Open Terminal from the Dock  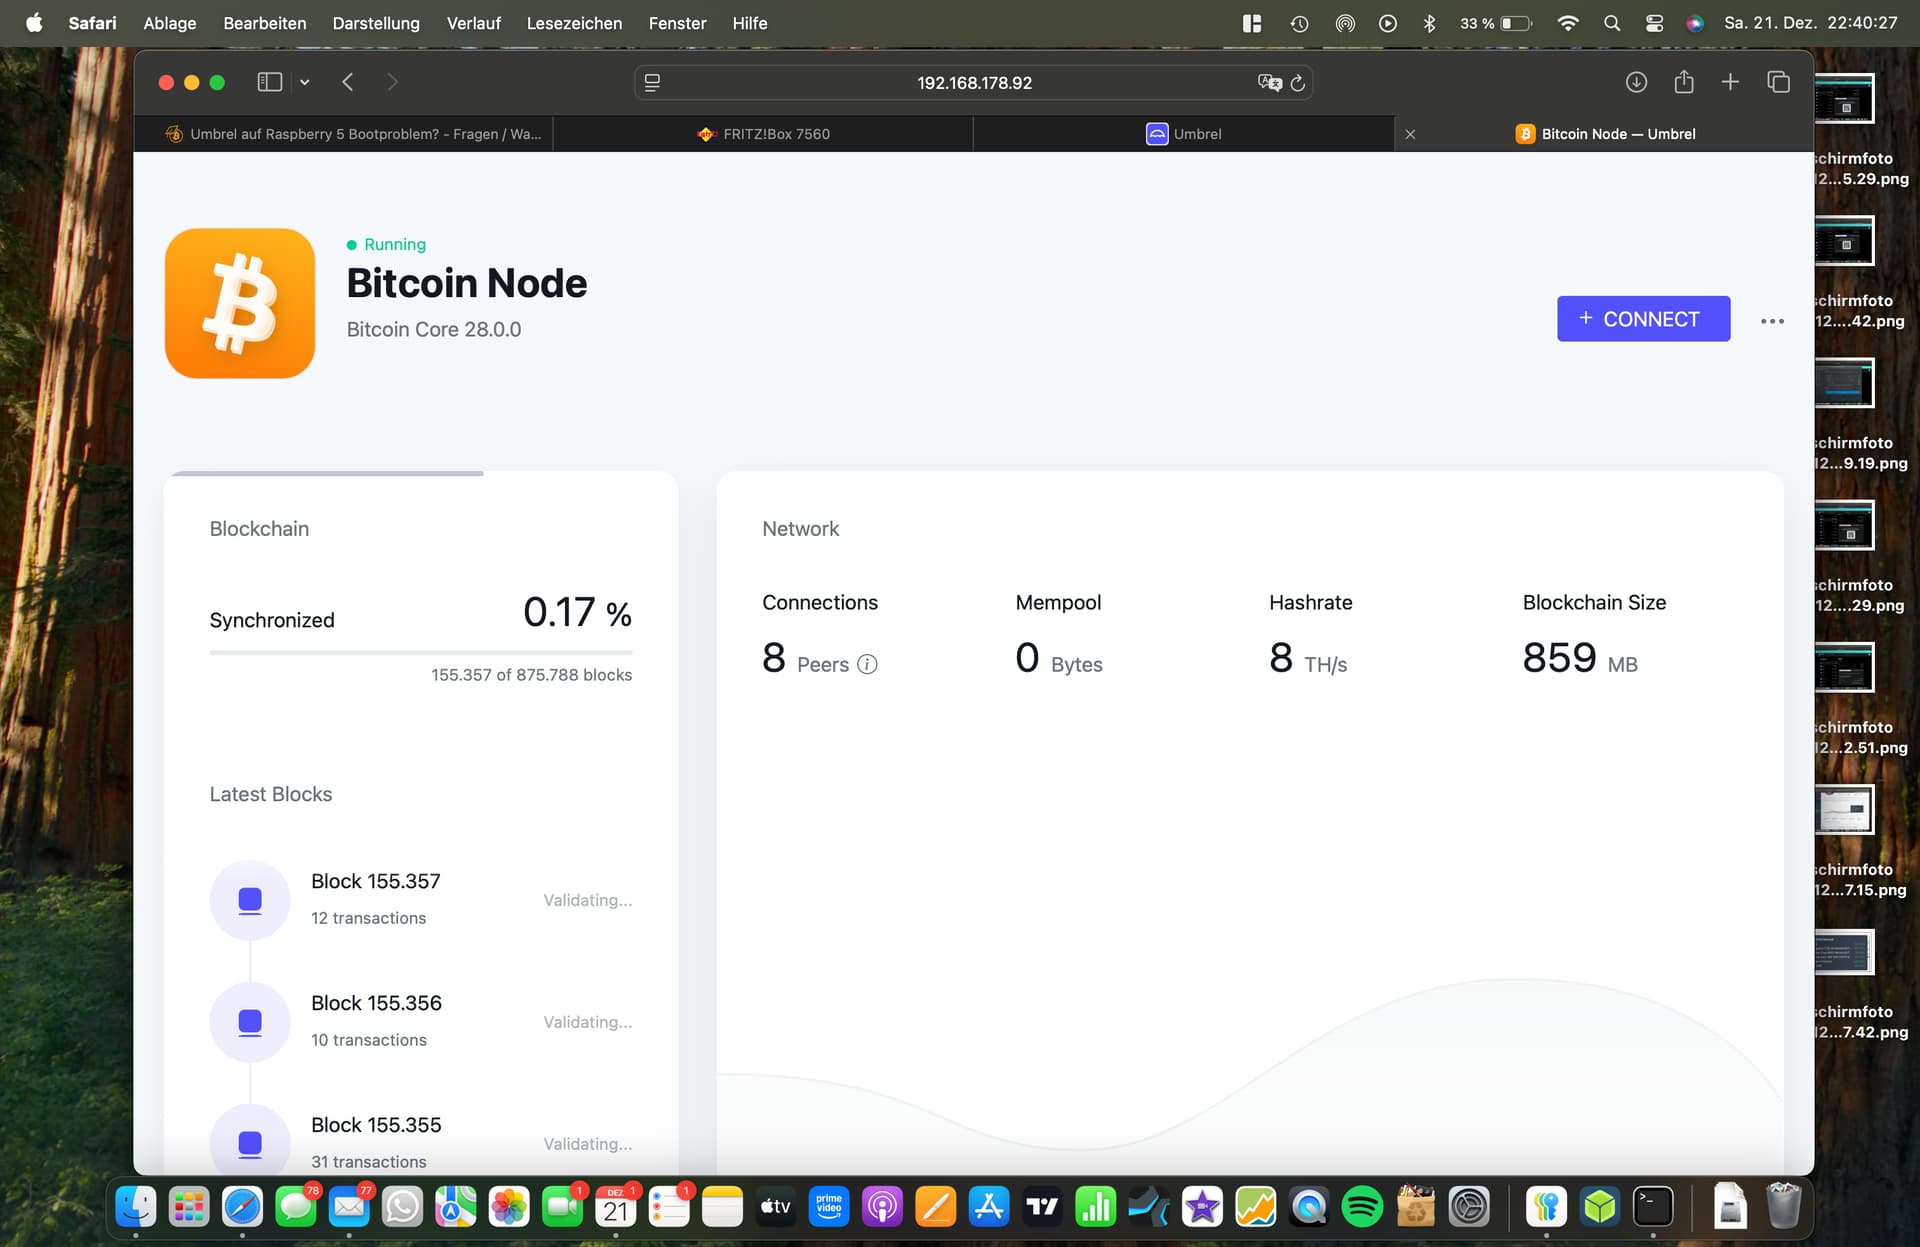(1653, 1207)
